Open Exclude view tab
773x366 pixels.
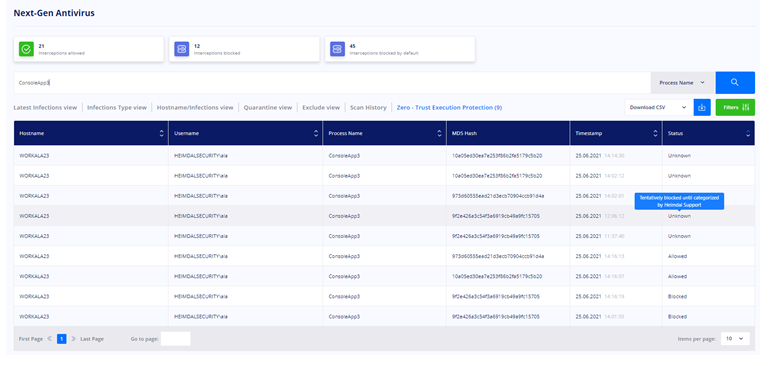tap(321, 108)
